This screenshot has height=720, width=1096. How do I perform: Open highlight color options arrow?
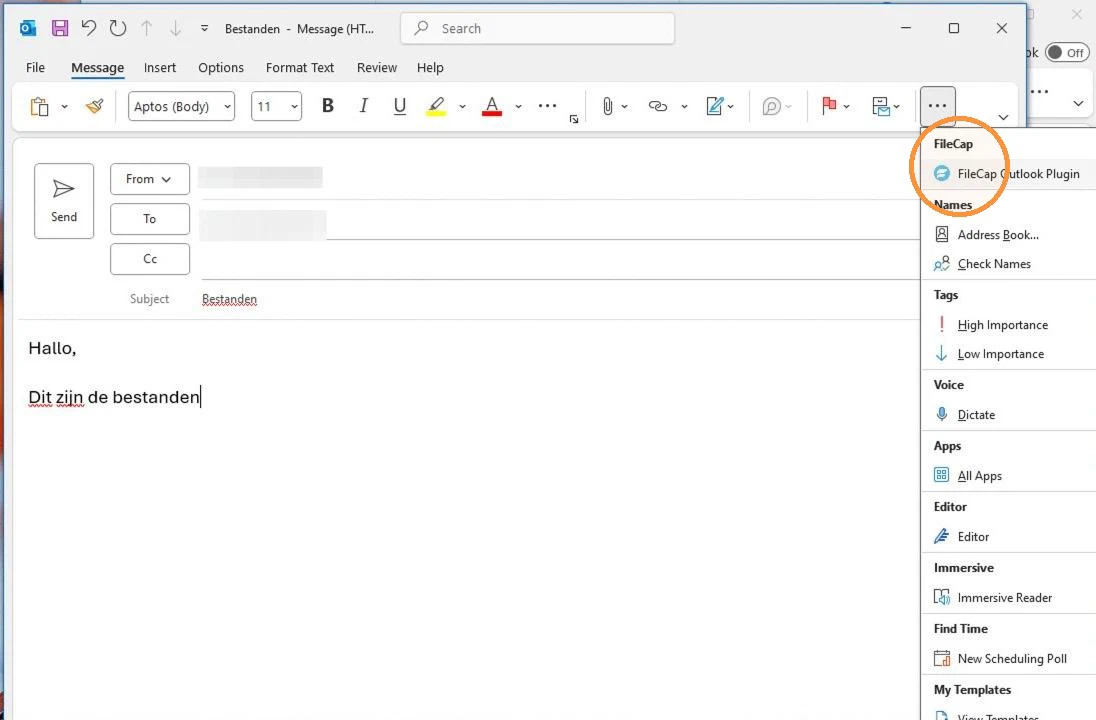pyautogui.click(x=462, y=107)
